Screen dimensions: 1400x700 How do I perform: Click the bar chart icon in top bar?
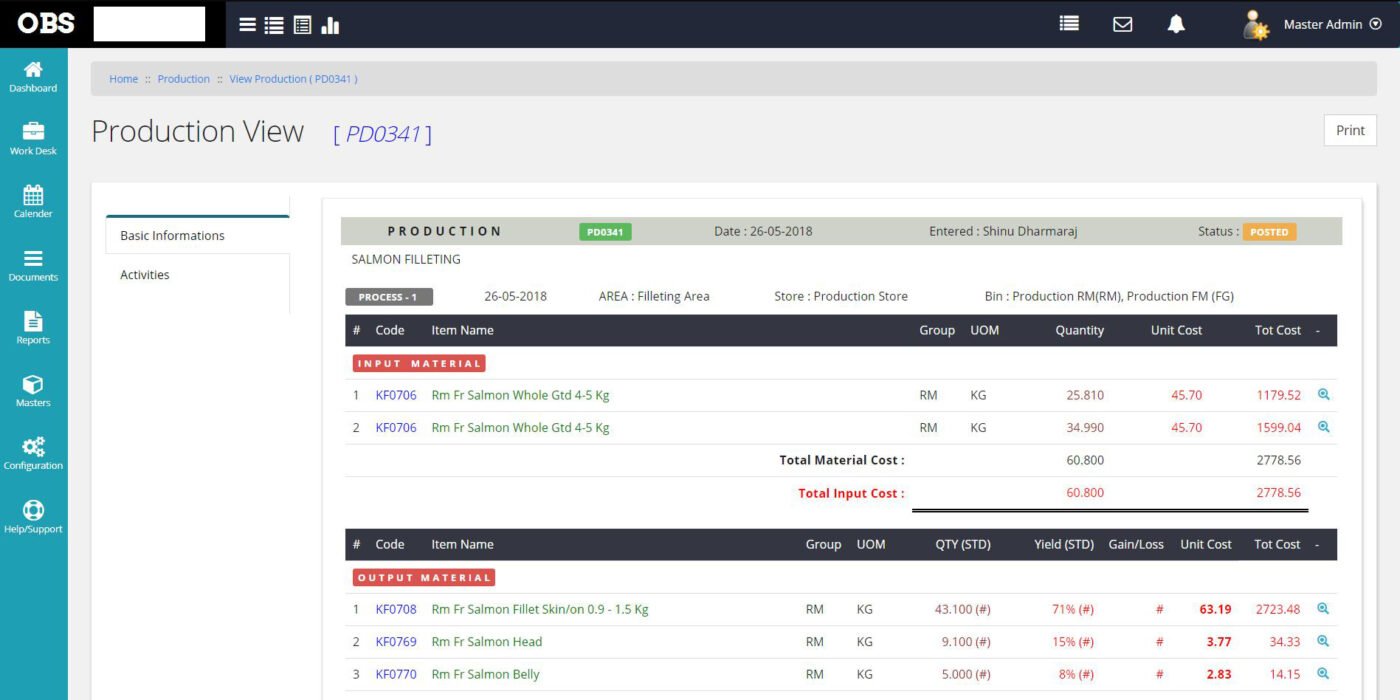(x=330, y=25)
